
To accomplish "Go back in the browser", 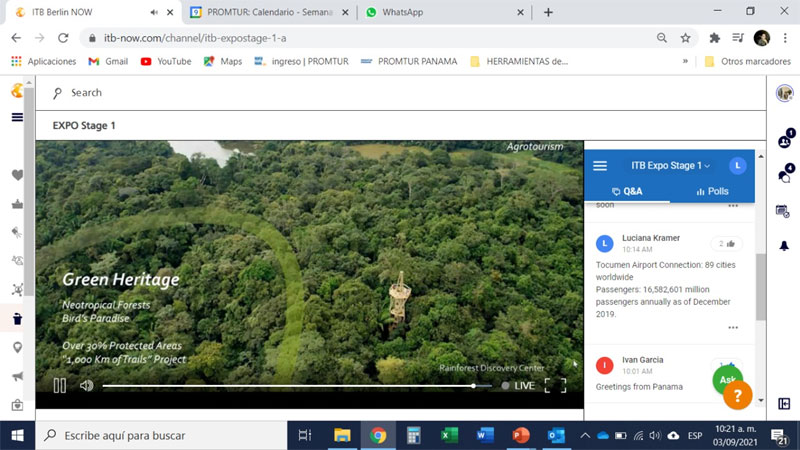I will click(16, 38).
